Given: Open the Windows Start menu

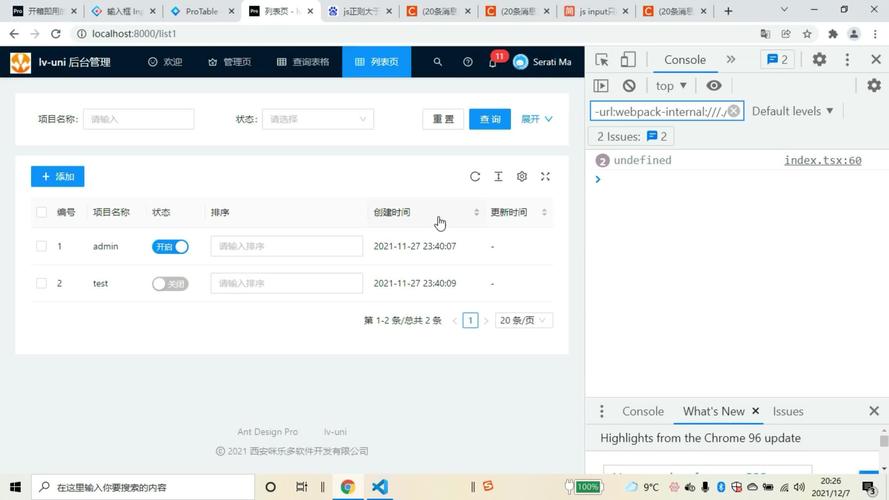Looking at the screenshot, I should coord(15,487).
